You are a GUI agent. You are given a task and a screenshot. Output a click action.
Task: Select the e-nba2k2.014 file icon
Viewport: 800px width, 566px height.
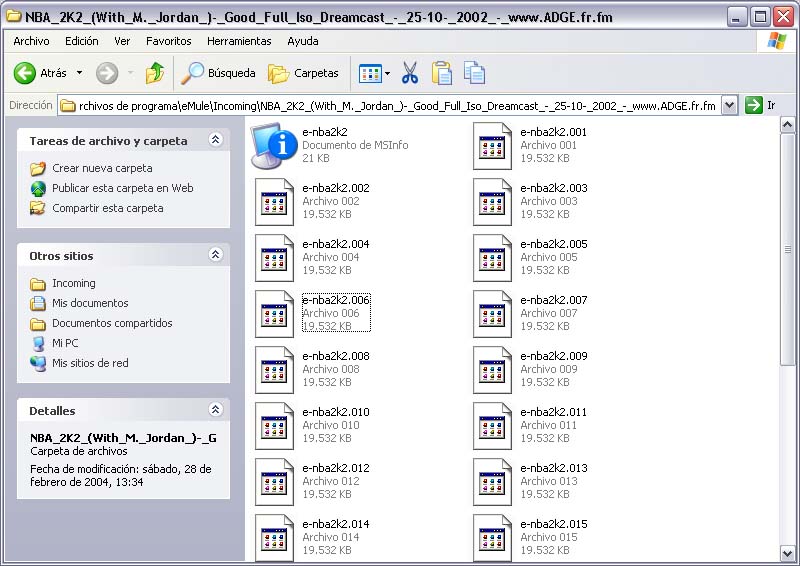(274, 538)
